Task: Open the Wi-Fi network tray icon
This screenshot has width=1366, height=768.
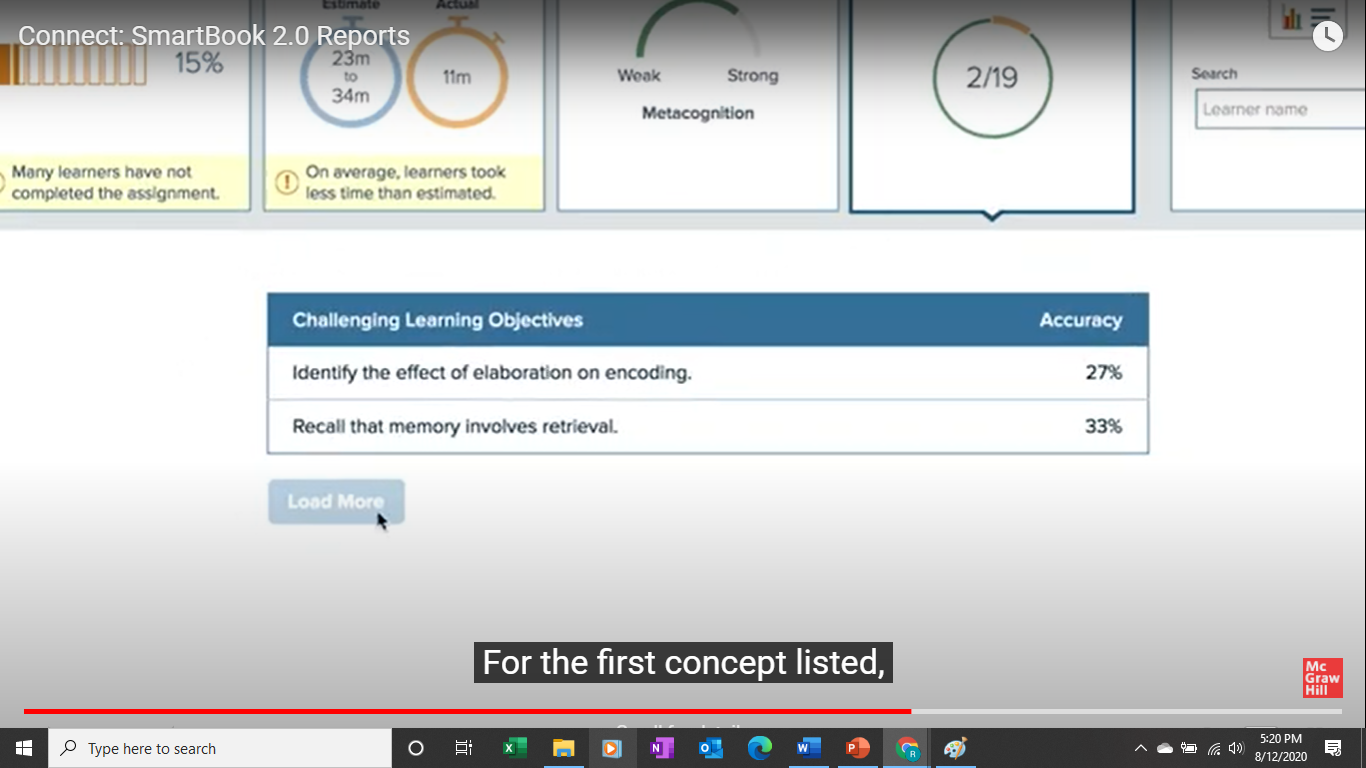Action: click(1214, 748)
